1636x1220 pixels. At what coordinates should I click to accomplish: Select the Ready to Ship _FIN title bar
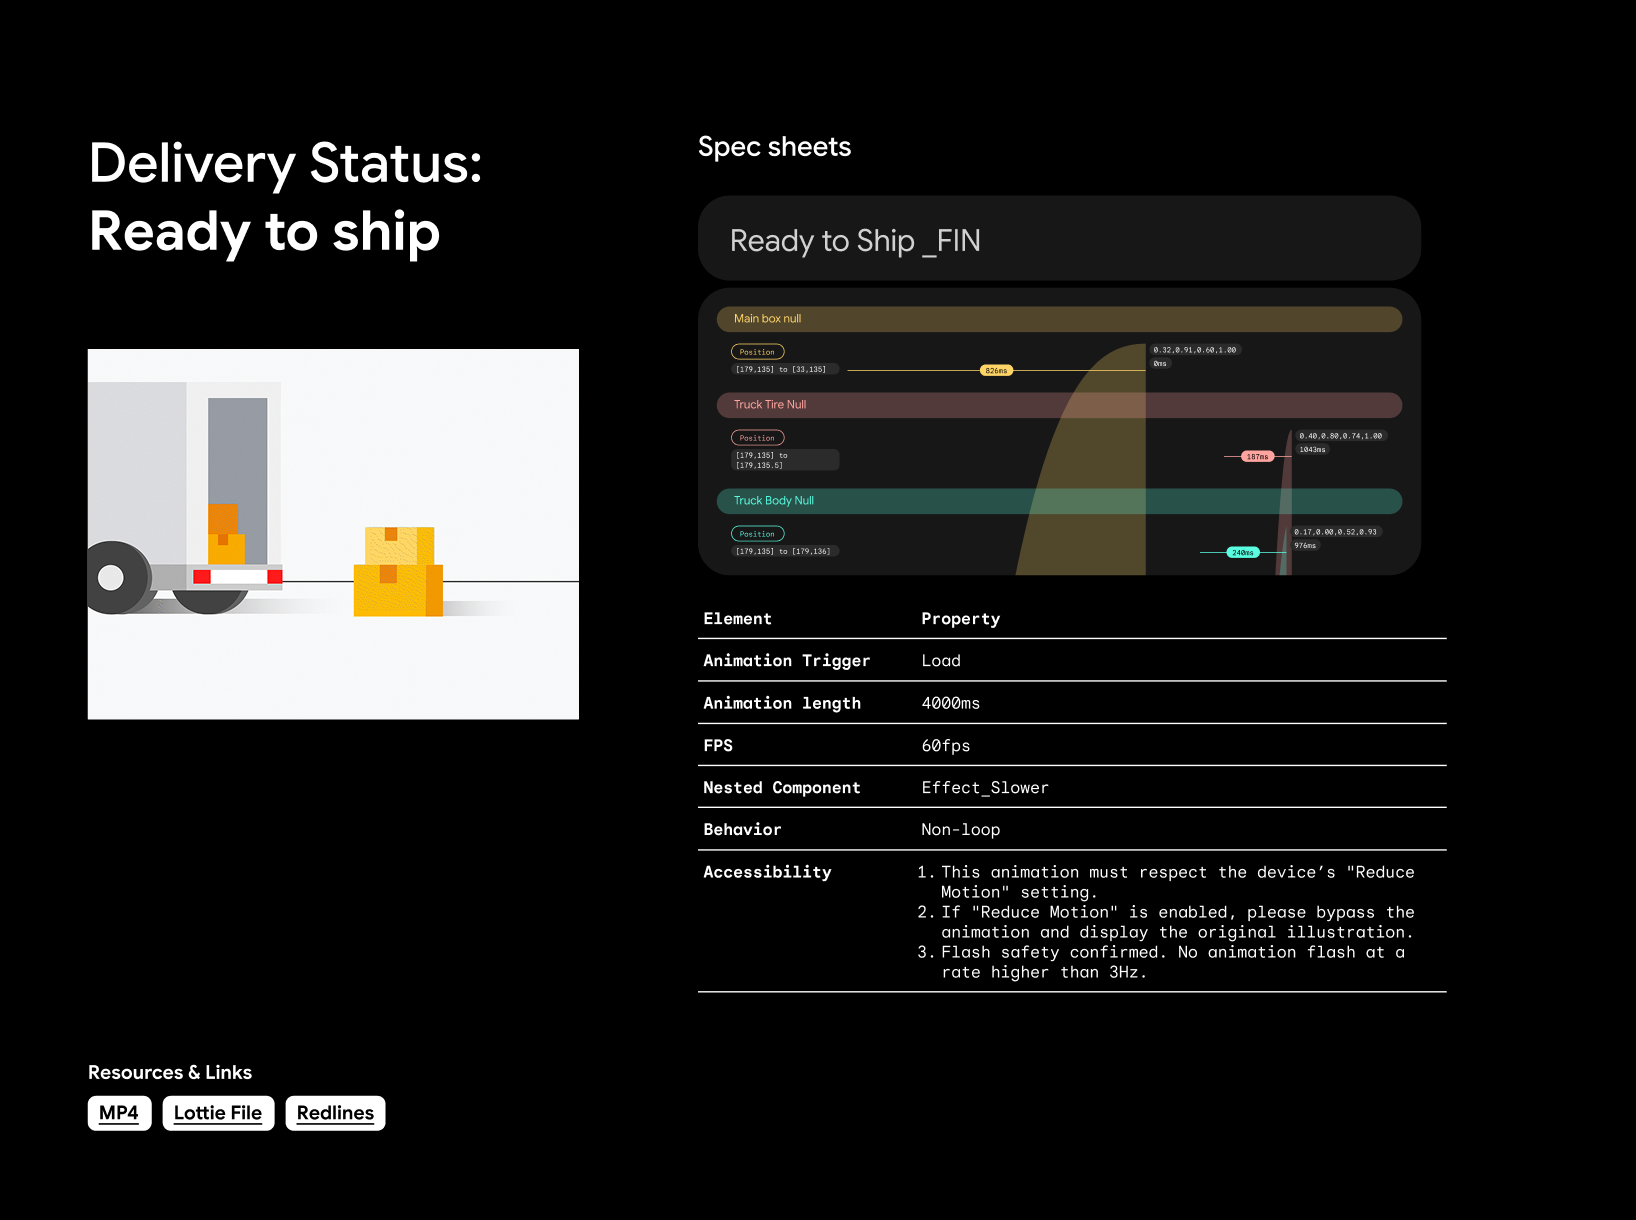[1059, 238]
